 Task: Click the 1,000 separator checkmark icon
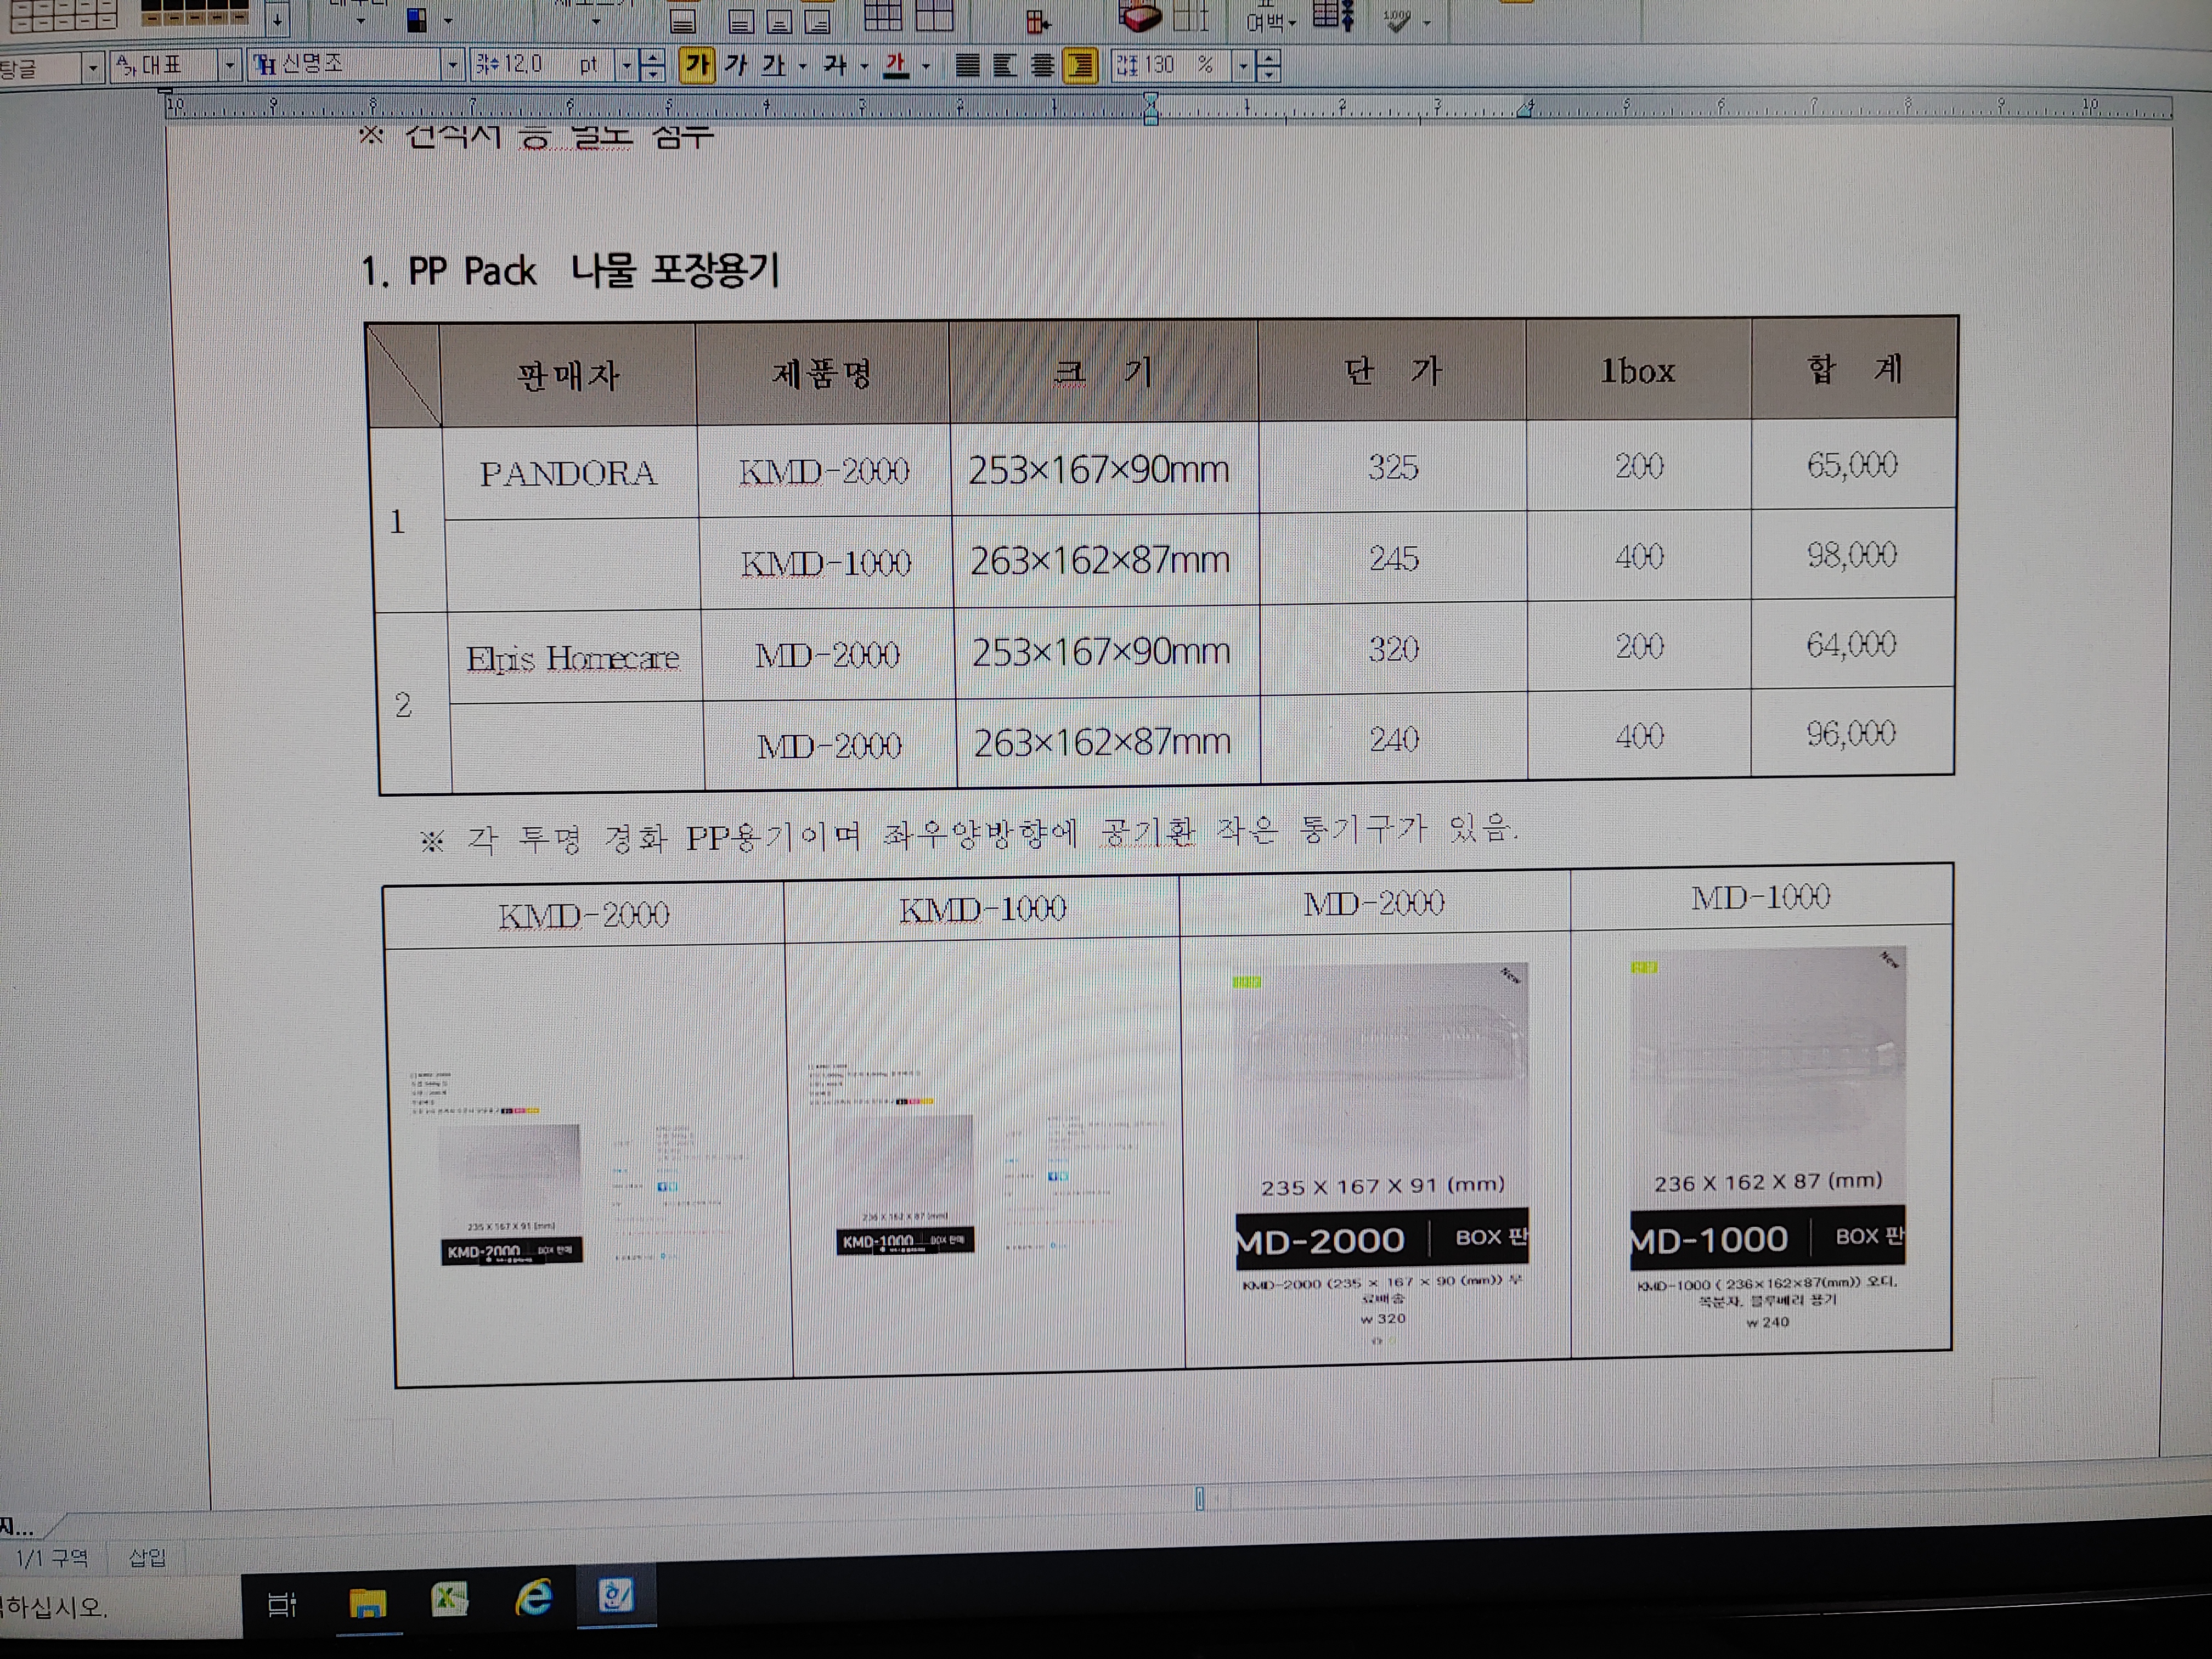click(x=1397, y=20)
